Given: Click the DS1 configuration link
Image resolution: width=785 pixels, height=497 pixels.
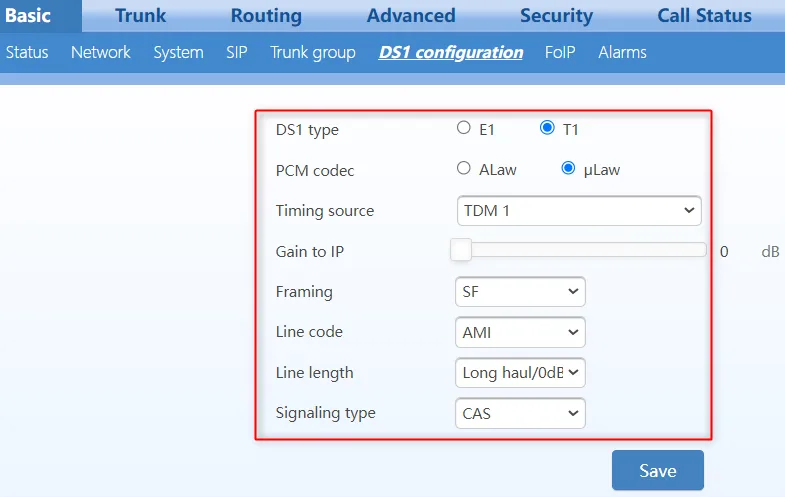Looking at the screenshot, I should (451, 52).
